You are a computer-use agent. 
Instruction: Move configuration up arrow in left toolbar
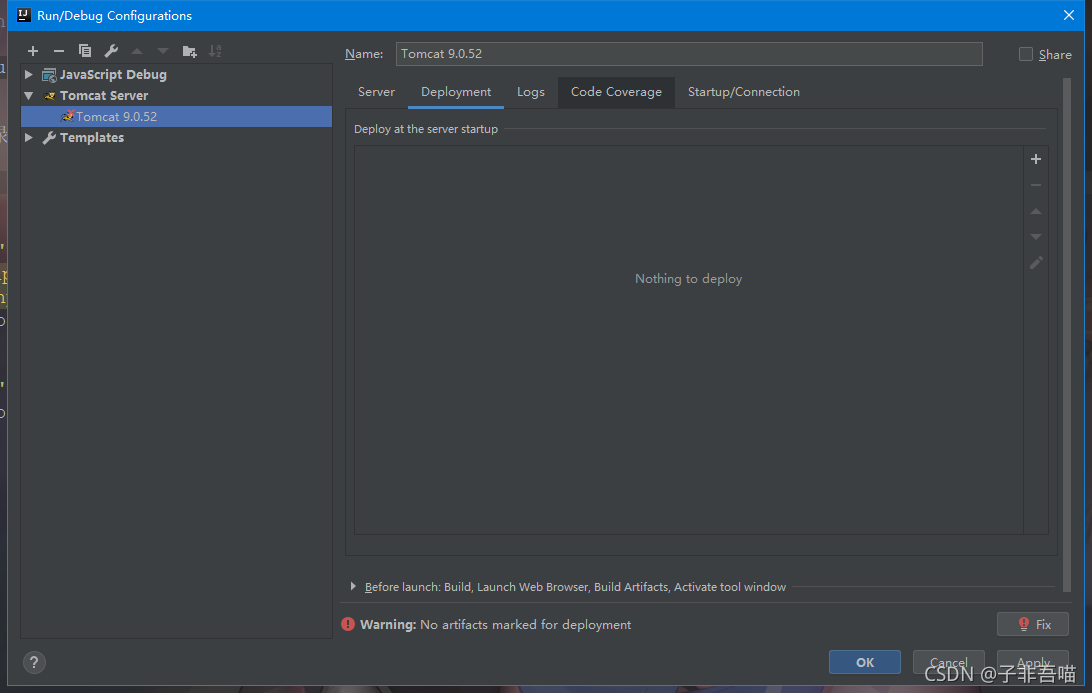[137, 51]
